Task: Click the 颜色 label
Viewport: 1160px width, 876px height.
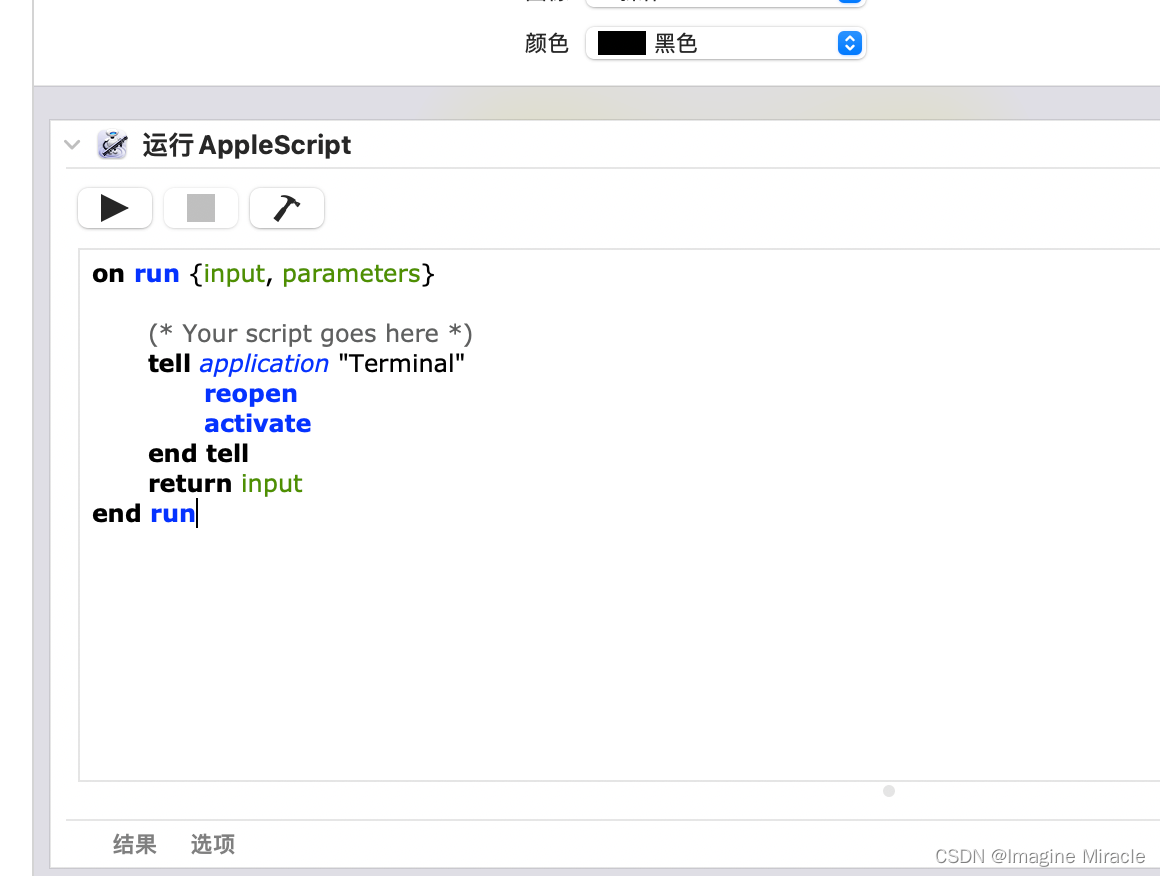Action: coord(547,44)
